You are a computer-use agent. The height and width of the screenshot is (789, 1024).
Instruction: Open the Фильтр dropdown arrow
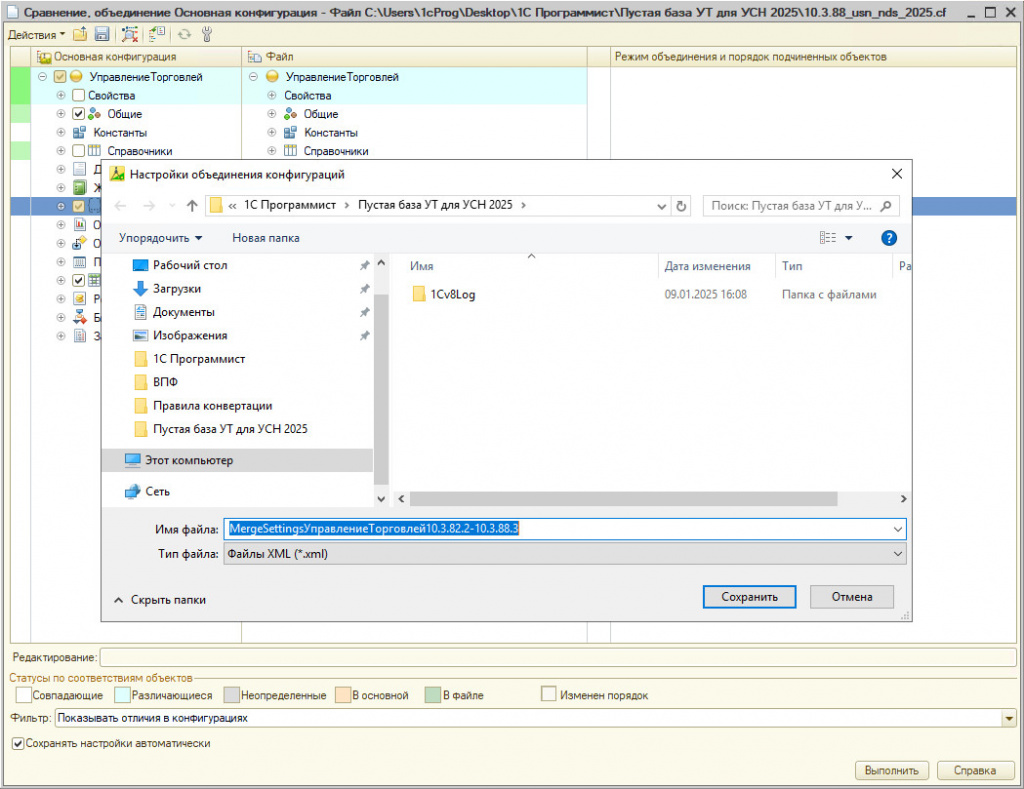1009,718
